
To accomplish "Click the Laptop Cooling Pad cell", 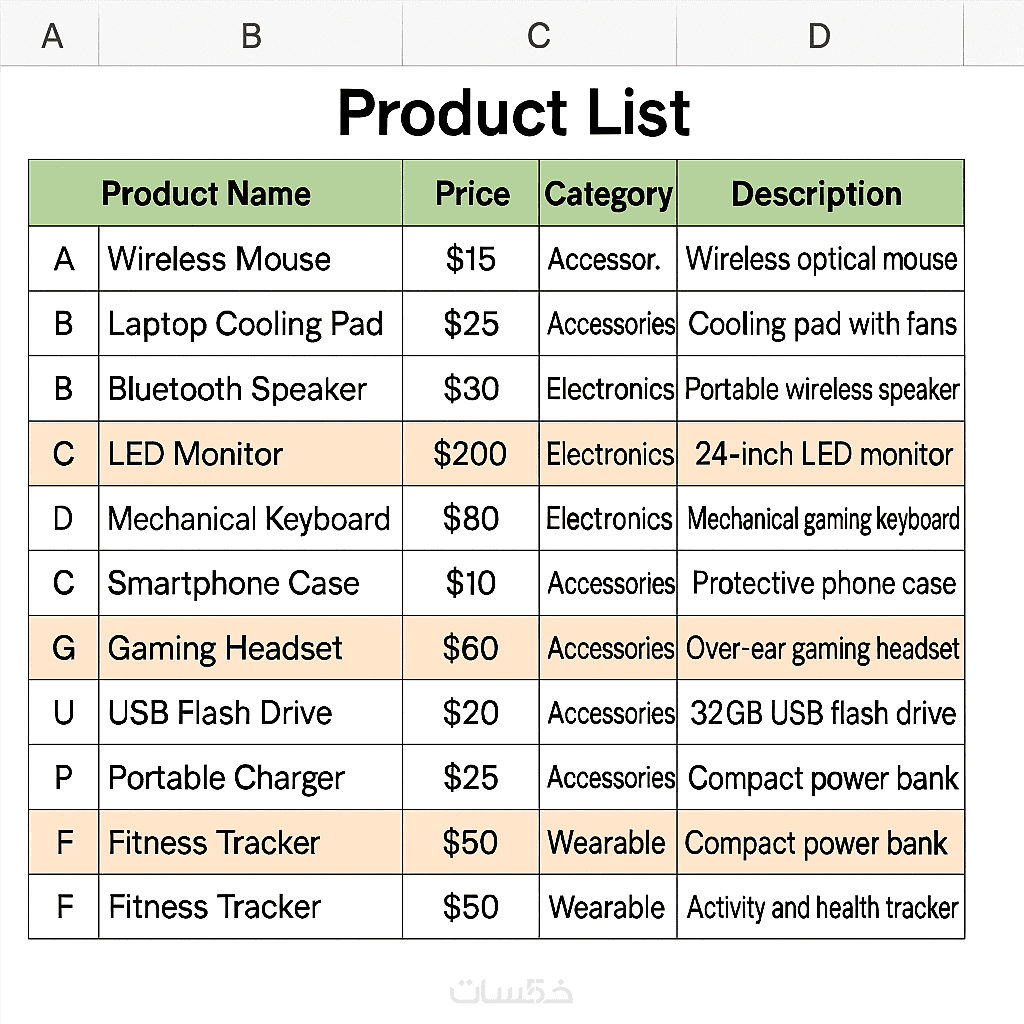I will [x=246, y=324].
